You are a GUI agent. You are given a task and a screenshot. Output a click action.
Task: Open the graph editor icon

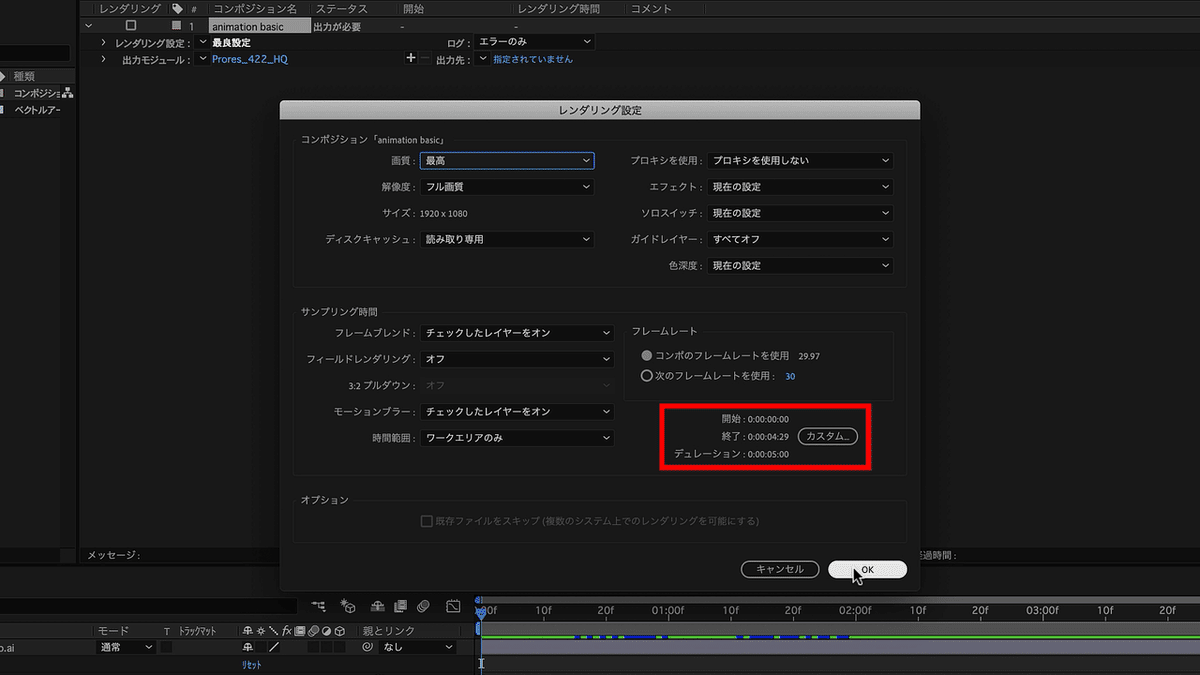pos(453,606)
